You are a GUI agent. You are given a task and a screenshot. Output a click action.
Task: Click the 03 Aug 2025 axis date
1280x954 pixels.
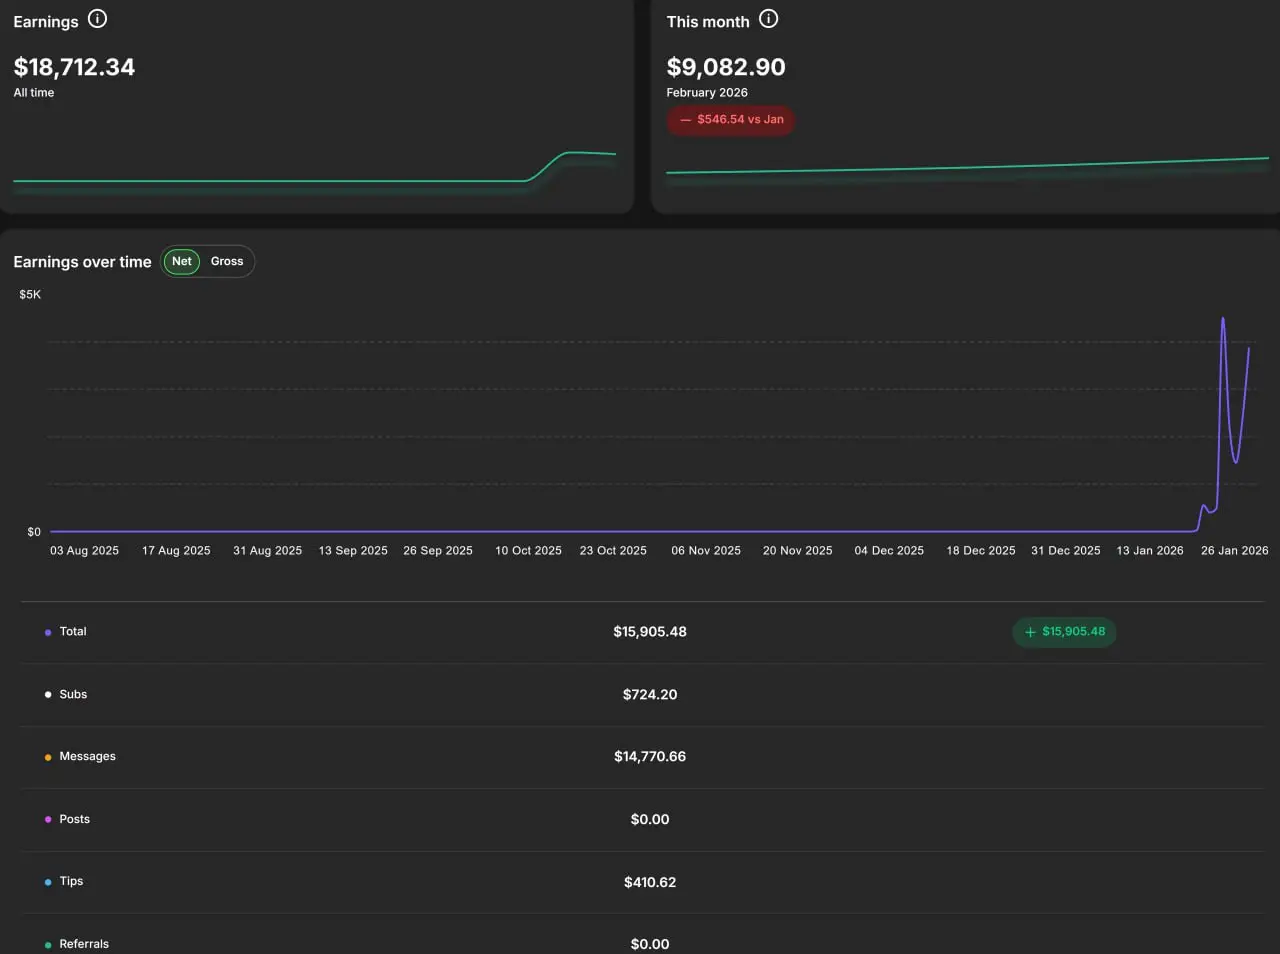pyautogui.click(x=84, y=551)
